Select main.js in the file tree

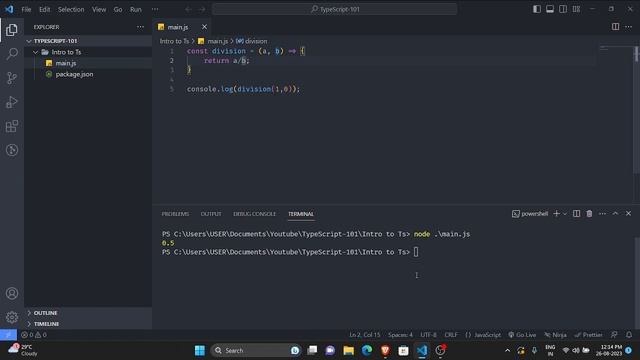coord(88,63)
